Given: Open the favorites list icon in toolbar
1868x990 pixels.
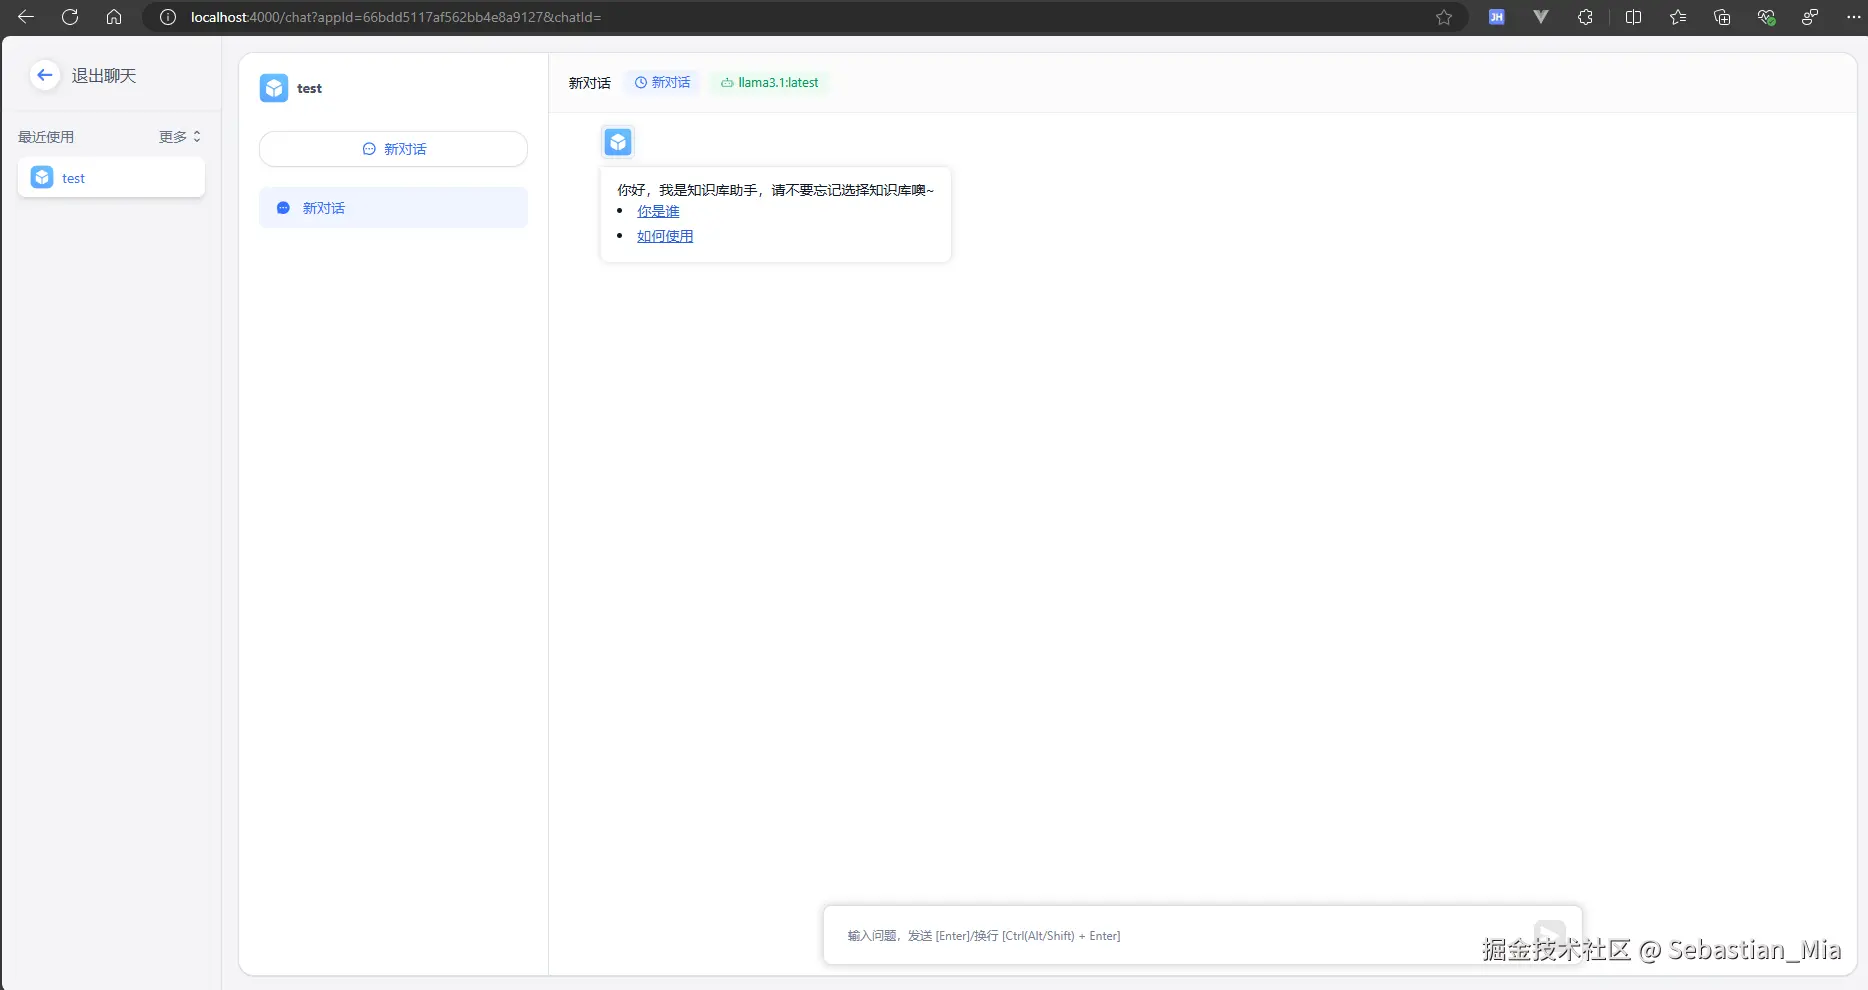Looking at the screenshot, I should 1678,17.
